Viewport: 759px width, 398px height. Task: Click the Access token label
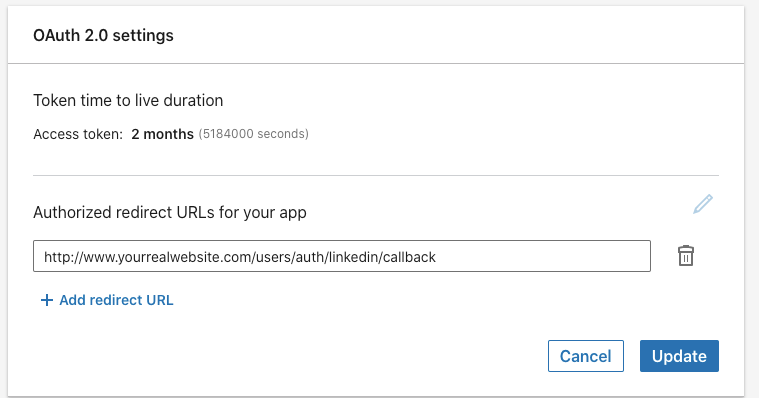[x=78, y=134]
